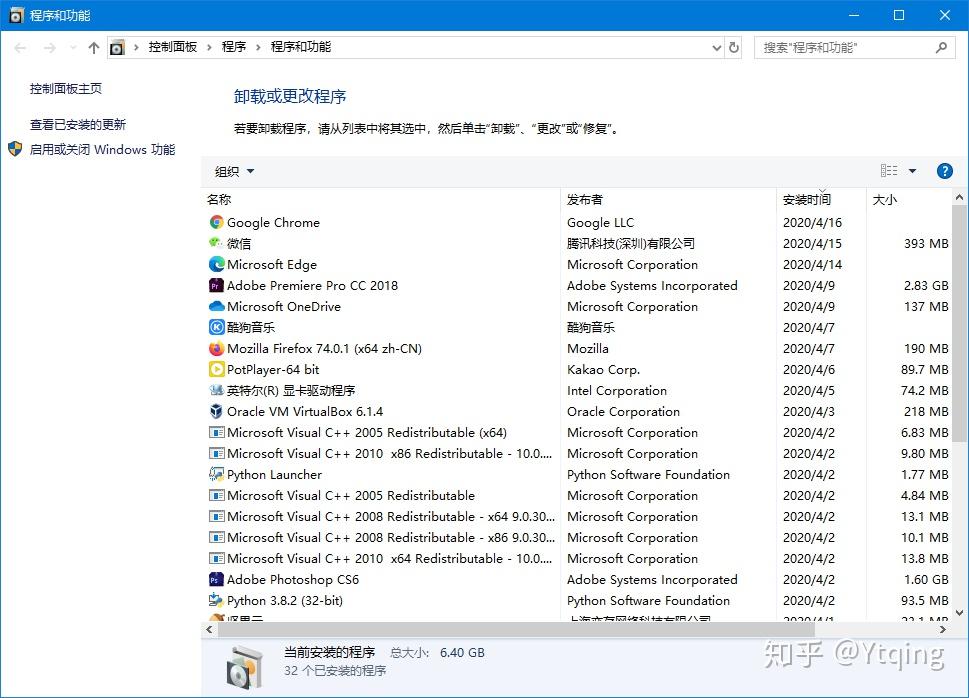Click the 酷狗音乐 program icon
The height and width of the screenshot is (698, 969).
tap(216, 328)
